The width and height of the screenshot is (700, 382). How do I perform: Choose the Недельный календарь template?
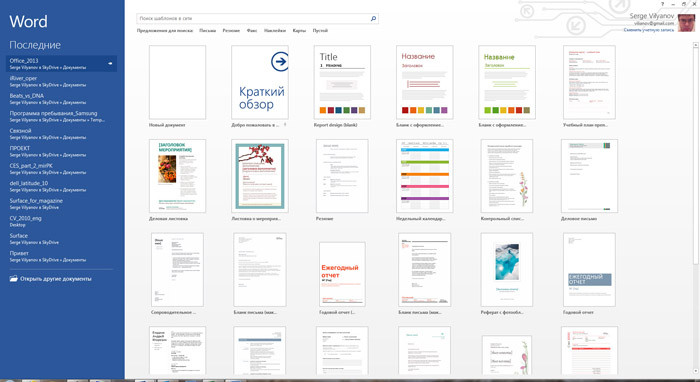425,176
